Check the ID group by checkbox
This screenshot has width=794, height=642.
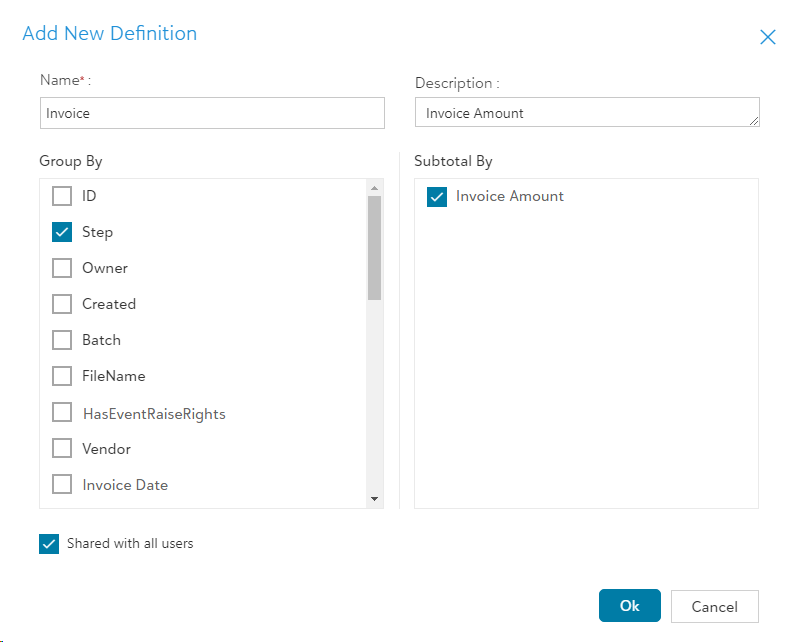point(62,196)
